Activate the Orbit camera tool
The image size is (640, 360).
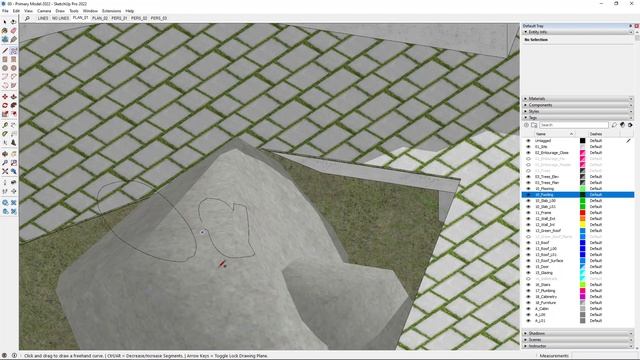5,154
